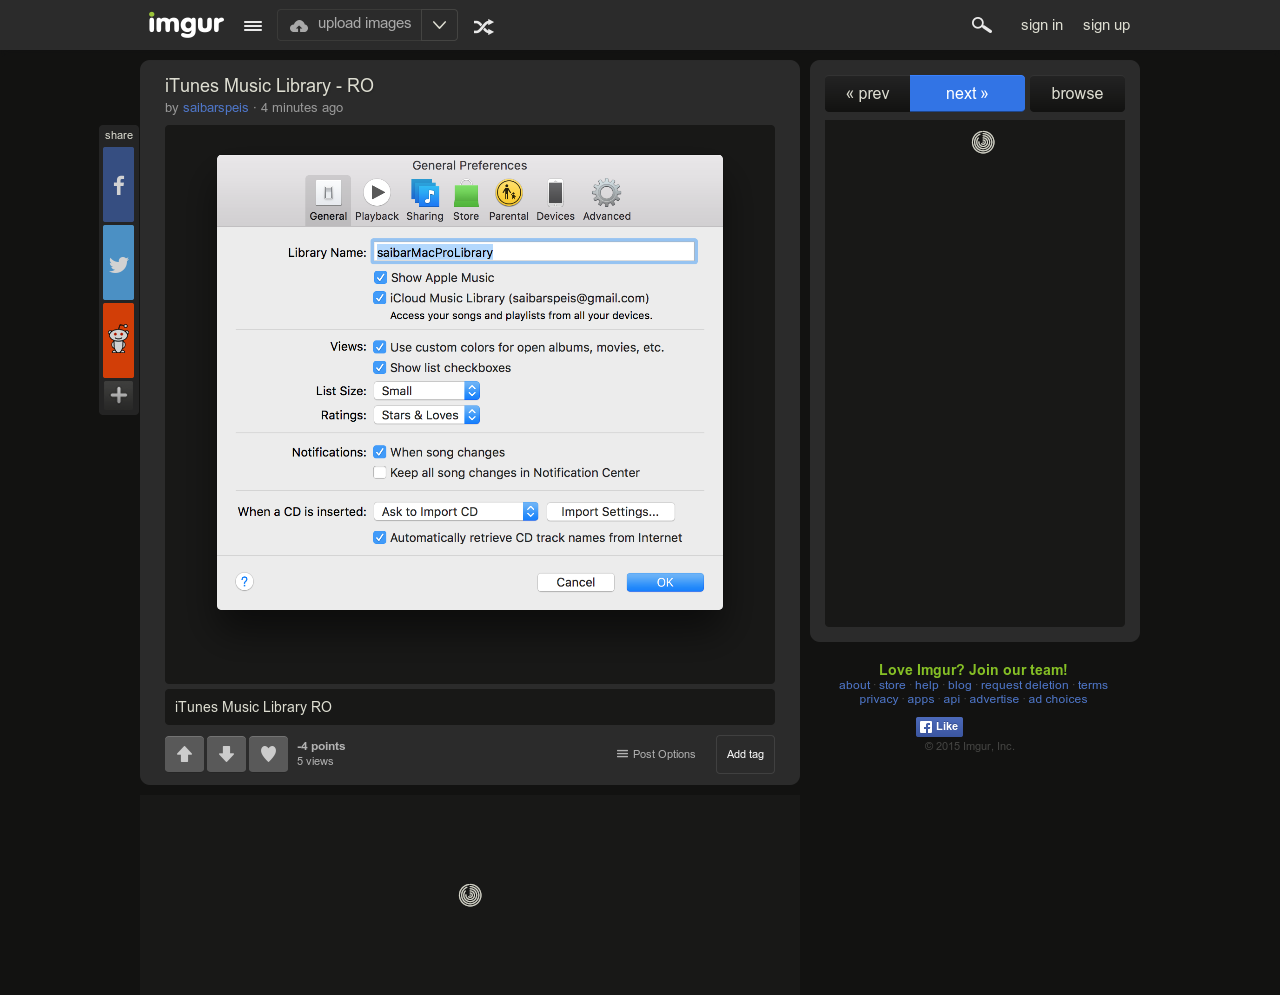Image resolution: width=1280 pixels, height=995 pixels.
Task: Open the ad choices footer link
Action: click(1058, 700)
